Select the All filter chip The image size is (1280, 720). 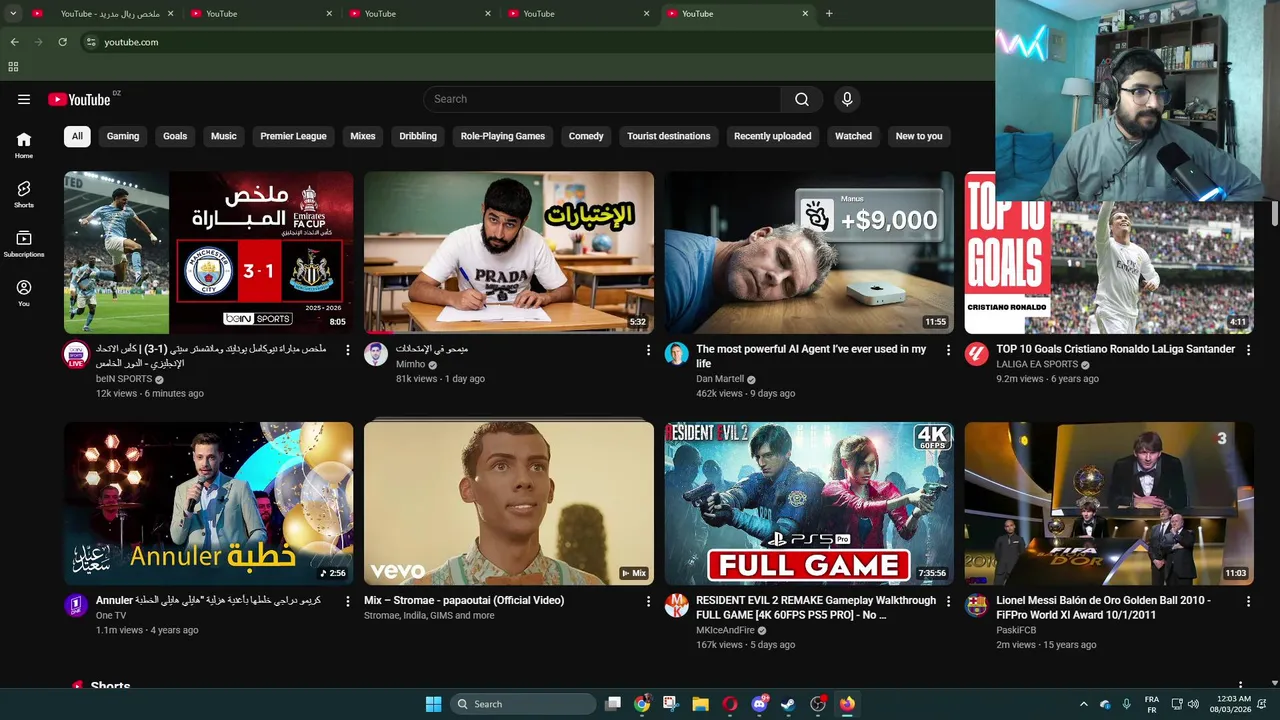click(x=77, y=136)
